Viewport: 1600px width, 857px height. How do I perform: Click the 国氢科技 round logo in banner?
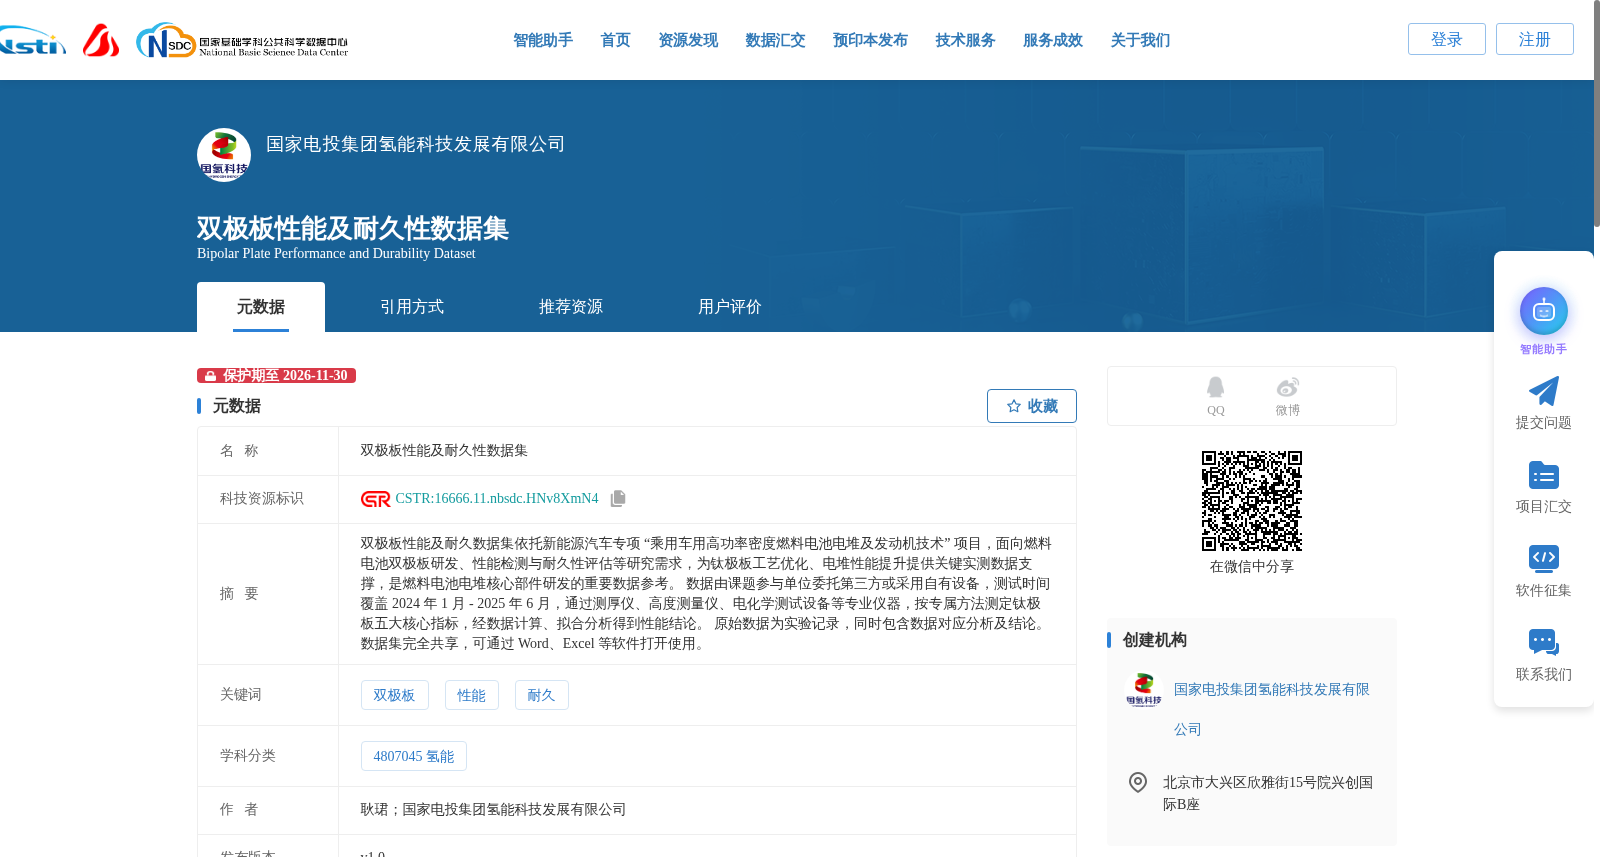coord(224,155)
